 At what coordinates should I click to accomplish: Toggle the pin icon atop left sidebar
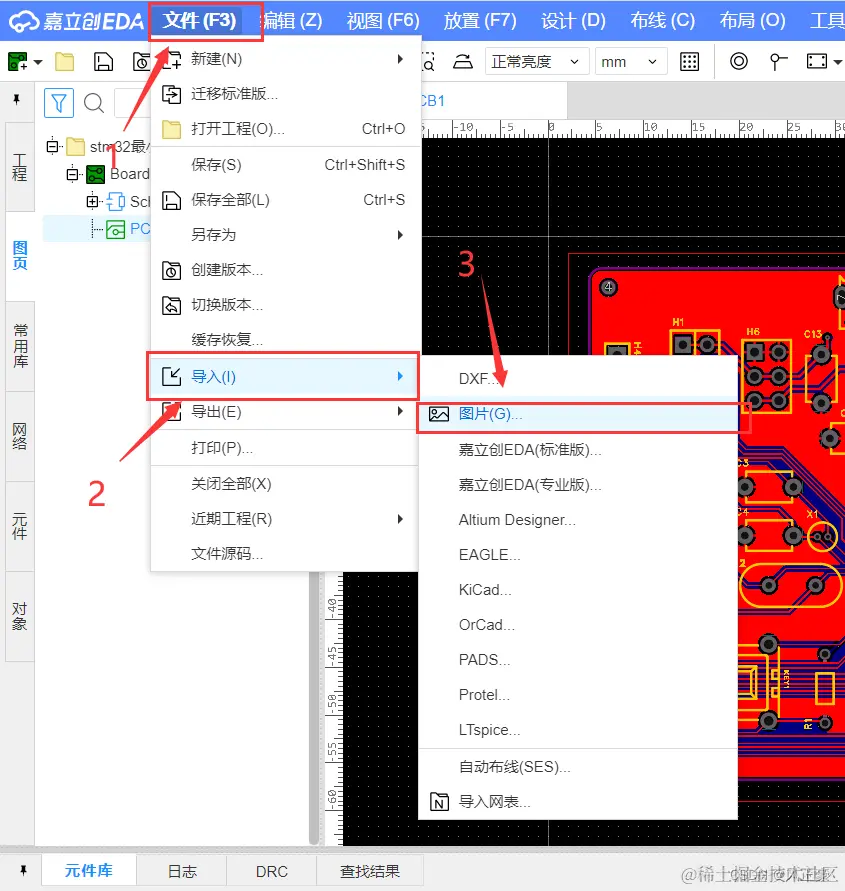[16, 100]
